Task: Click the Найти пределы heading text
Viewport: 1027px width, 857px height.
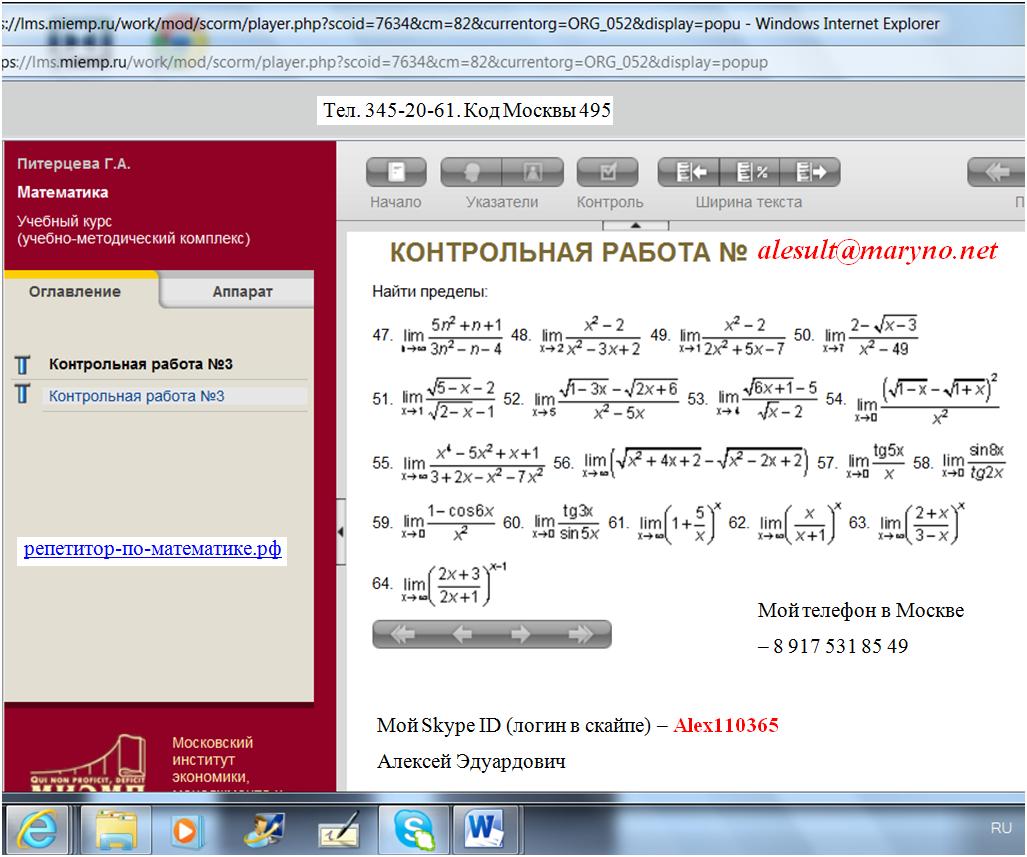Action: click(430, 292)
